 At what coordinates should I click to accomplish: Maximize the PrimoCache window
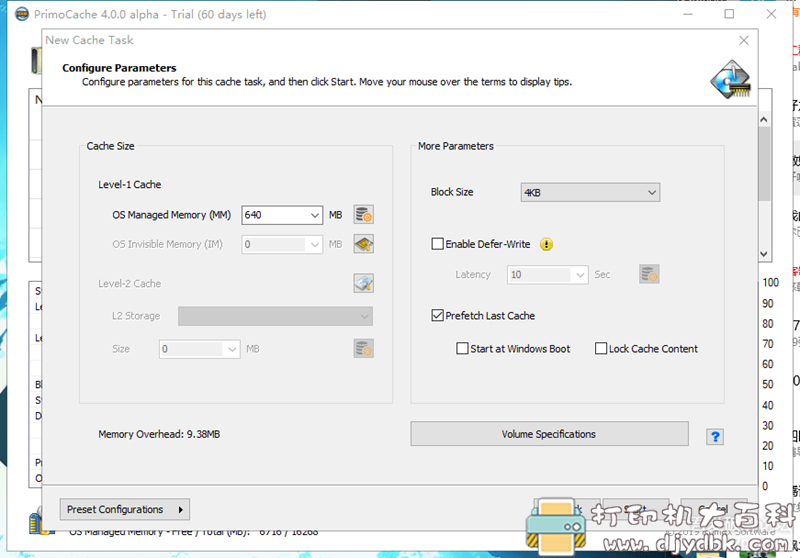(729, 14)
